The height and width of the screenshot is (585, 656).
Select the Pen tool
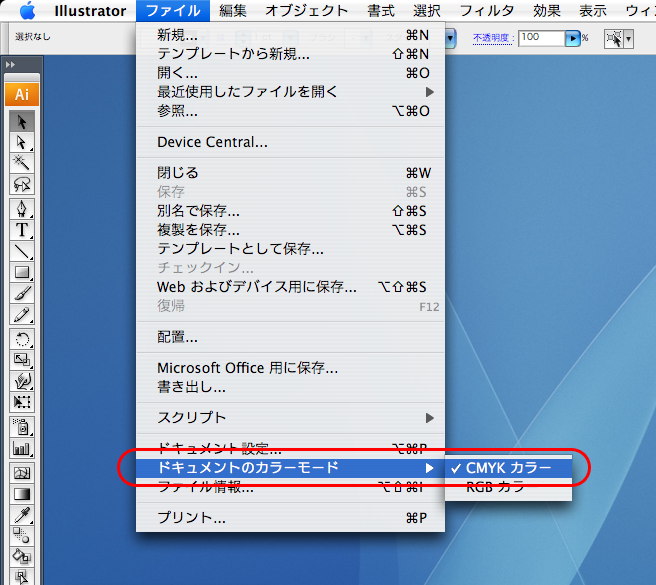22,209
